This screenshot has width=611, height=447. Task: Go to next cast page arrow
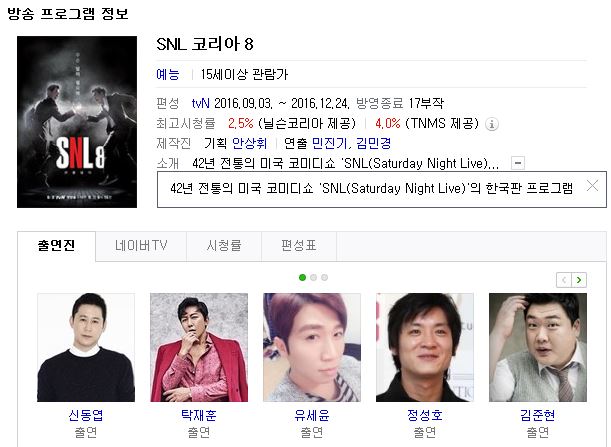tap(579, 280)
